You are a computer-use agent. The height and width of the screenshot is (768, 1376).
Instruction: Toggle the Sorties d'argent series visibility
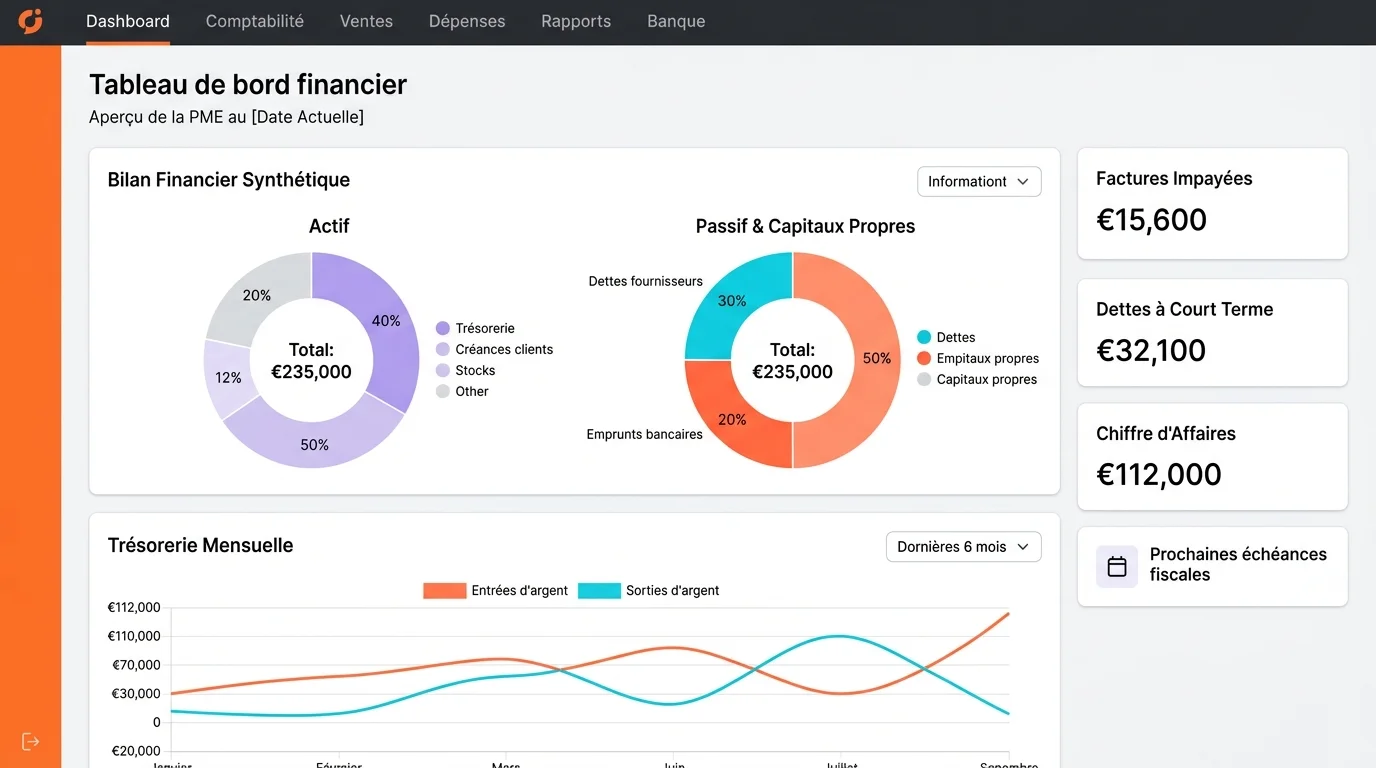pyautogui.click(x=672, y=590)
